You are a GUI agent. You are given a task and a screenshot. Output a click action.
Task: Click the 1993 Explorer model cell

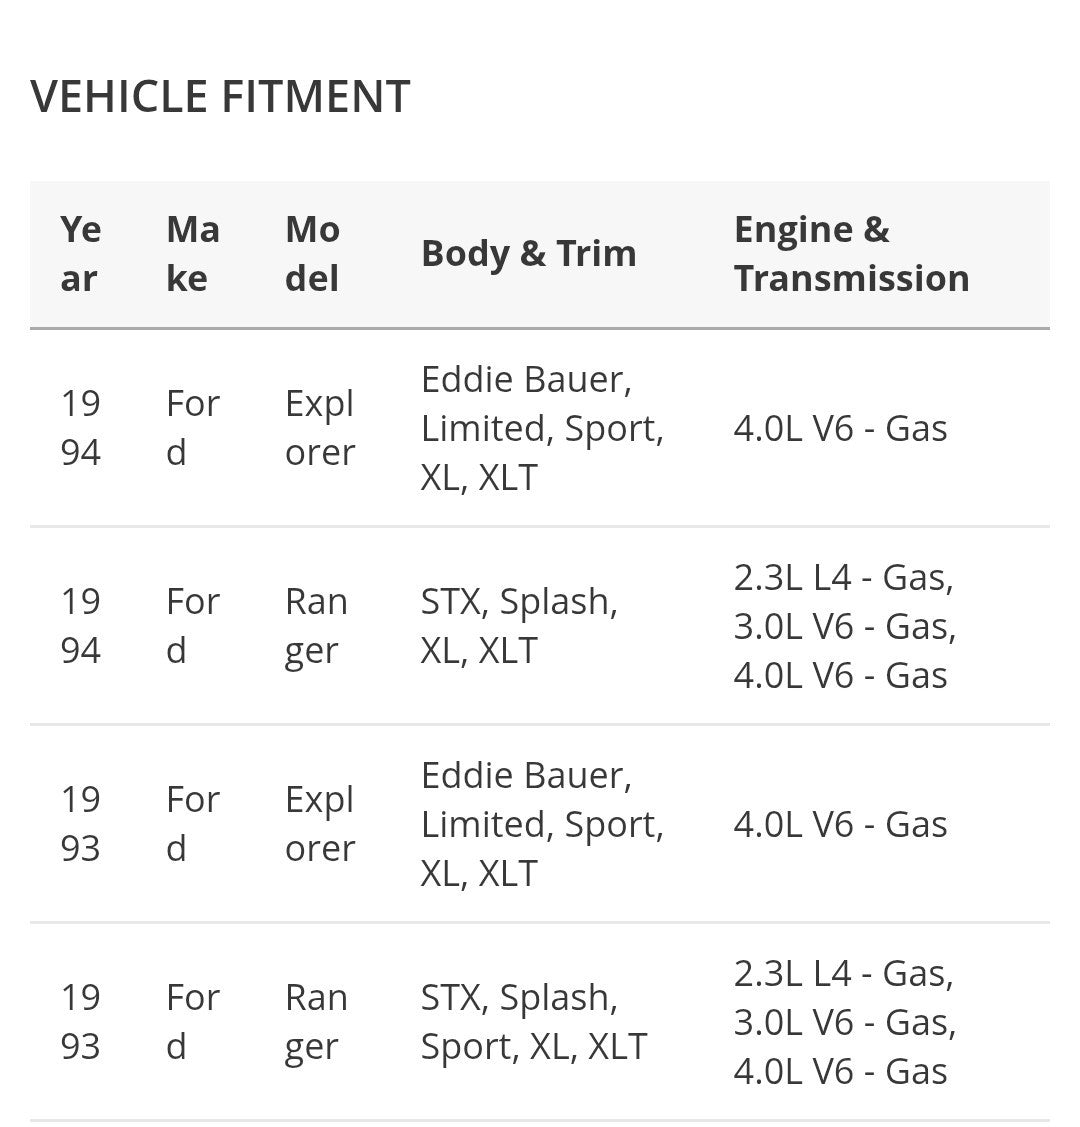coord(320,824)
